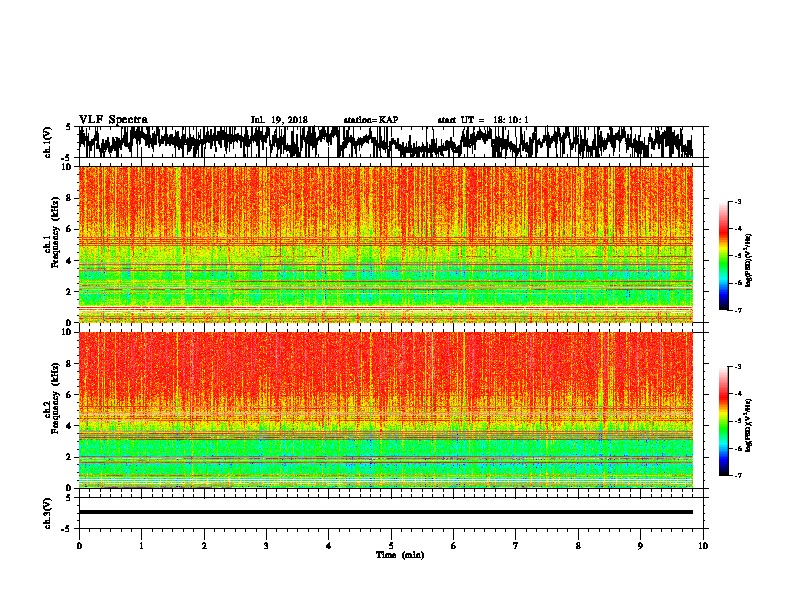This screenshot has height=612, width=792.
Task: Click the "-5" tick on ch.2 color bar
Action: click(737, 421)
